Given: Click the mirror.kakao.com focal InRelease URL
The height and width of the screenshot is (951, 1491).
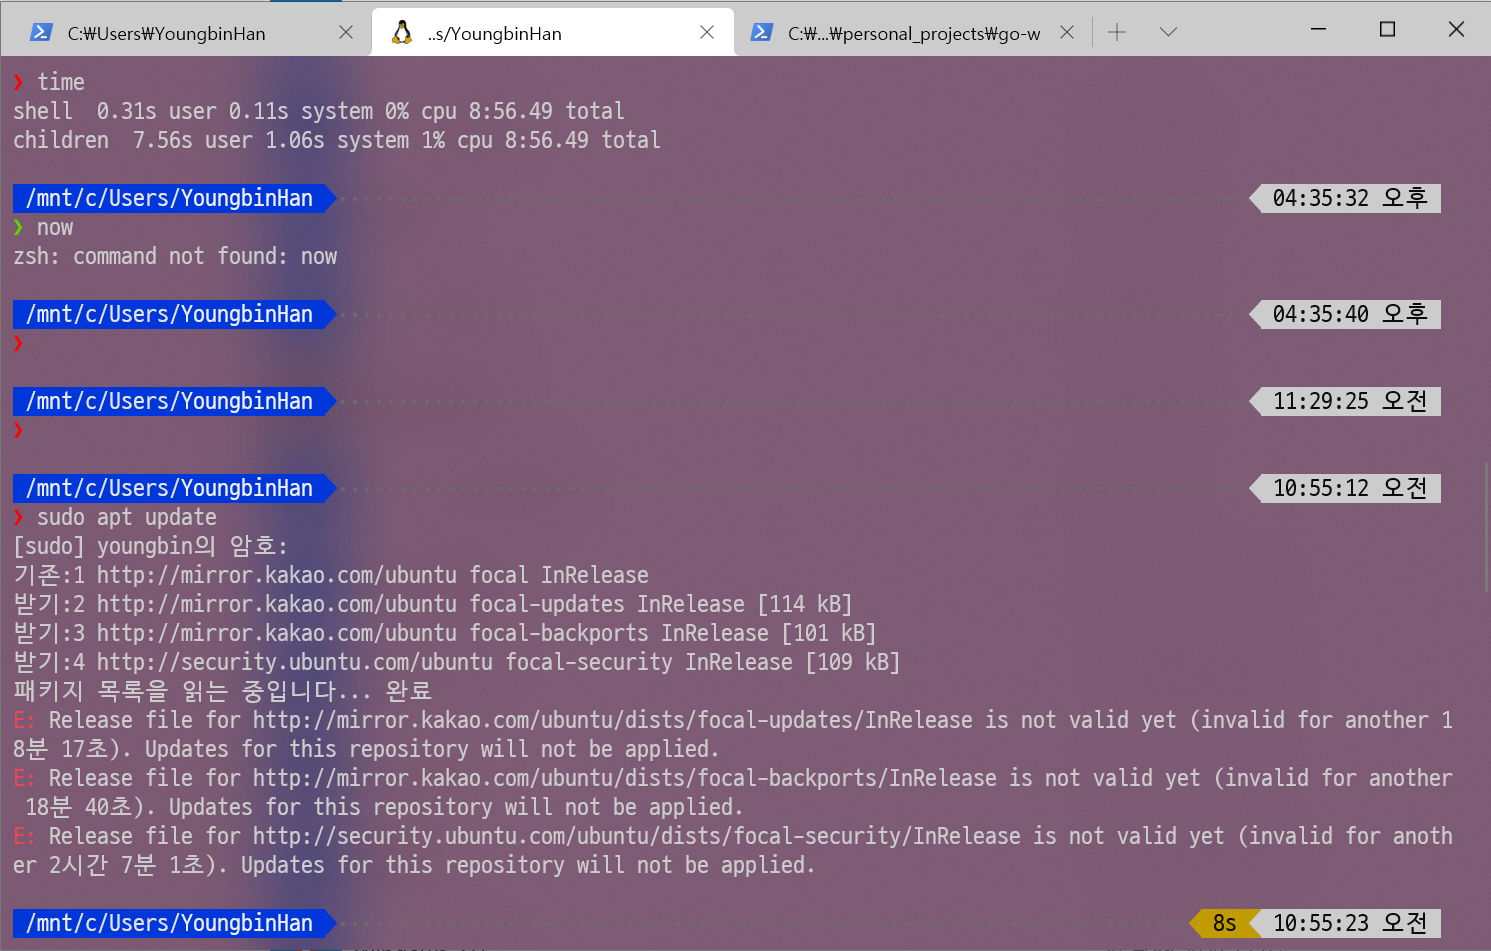Looking at the screenshot, I should pos(276,576).
